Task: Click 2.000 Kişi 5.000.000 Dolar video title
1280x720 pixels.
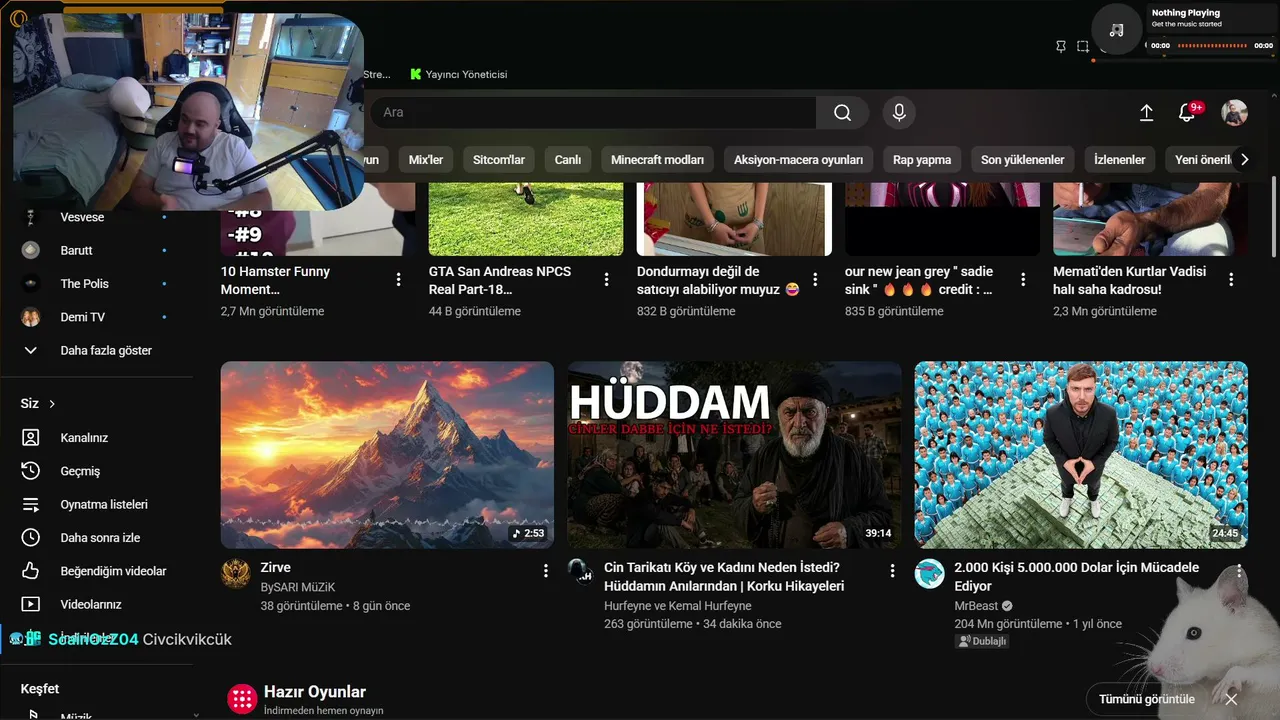Action: (x=1076, y=577)
